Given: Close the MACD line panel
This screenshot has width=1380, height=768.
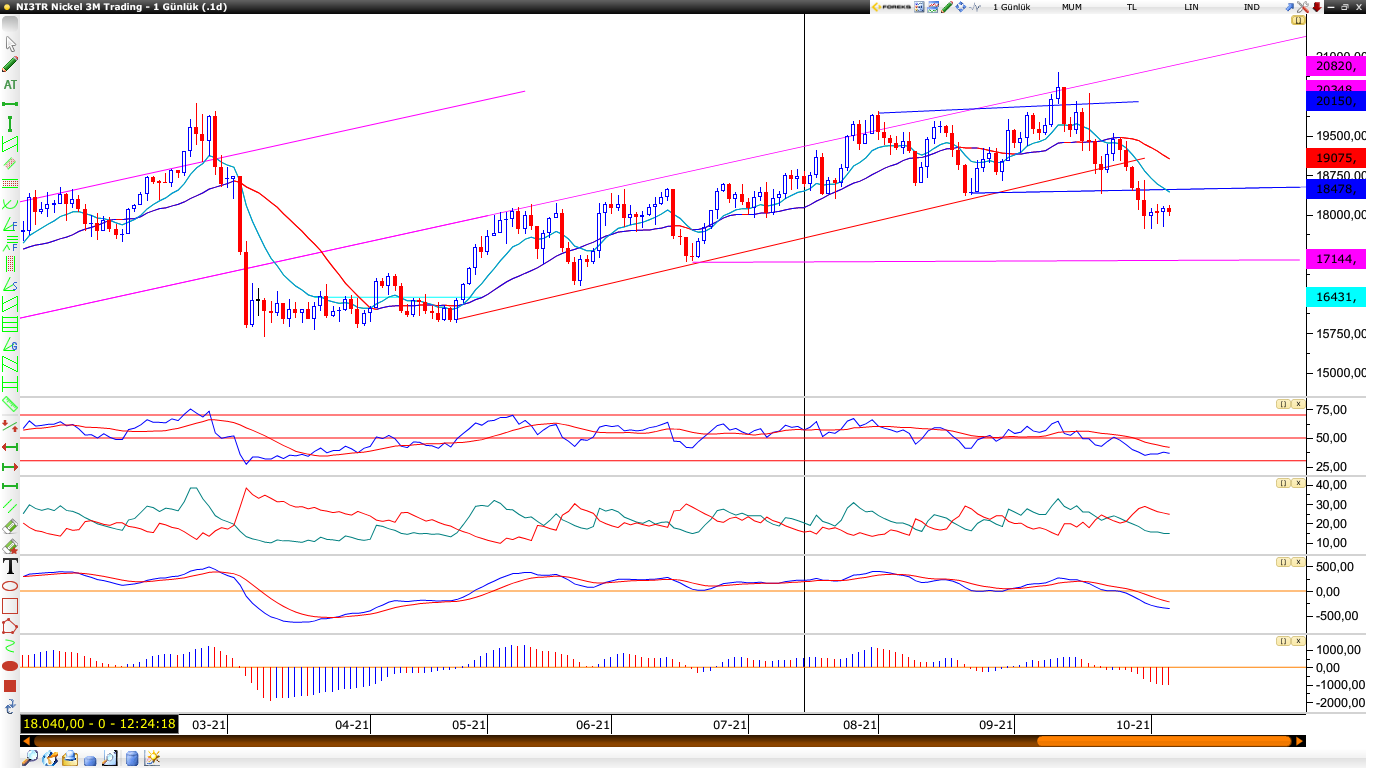Looking at the screenshot, I should pyautogui.click(x=1298, y=562).
